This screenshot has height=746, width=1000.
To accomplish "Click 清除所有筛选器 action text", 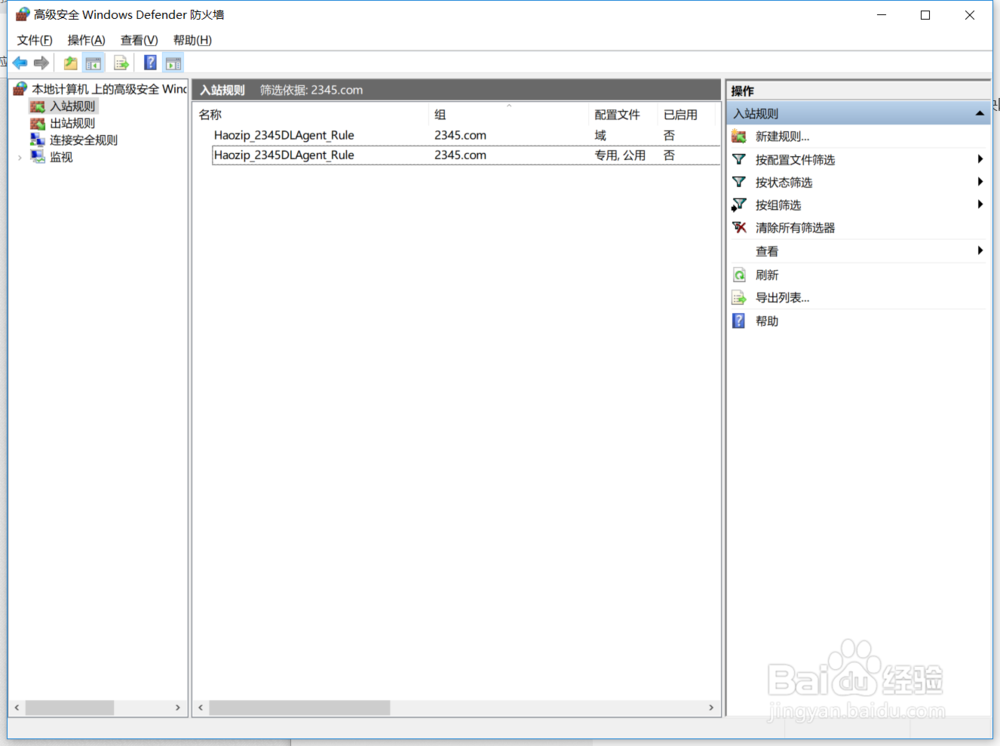I will [x=795, y=228].
